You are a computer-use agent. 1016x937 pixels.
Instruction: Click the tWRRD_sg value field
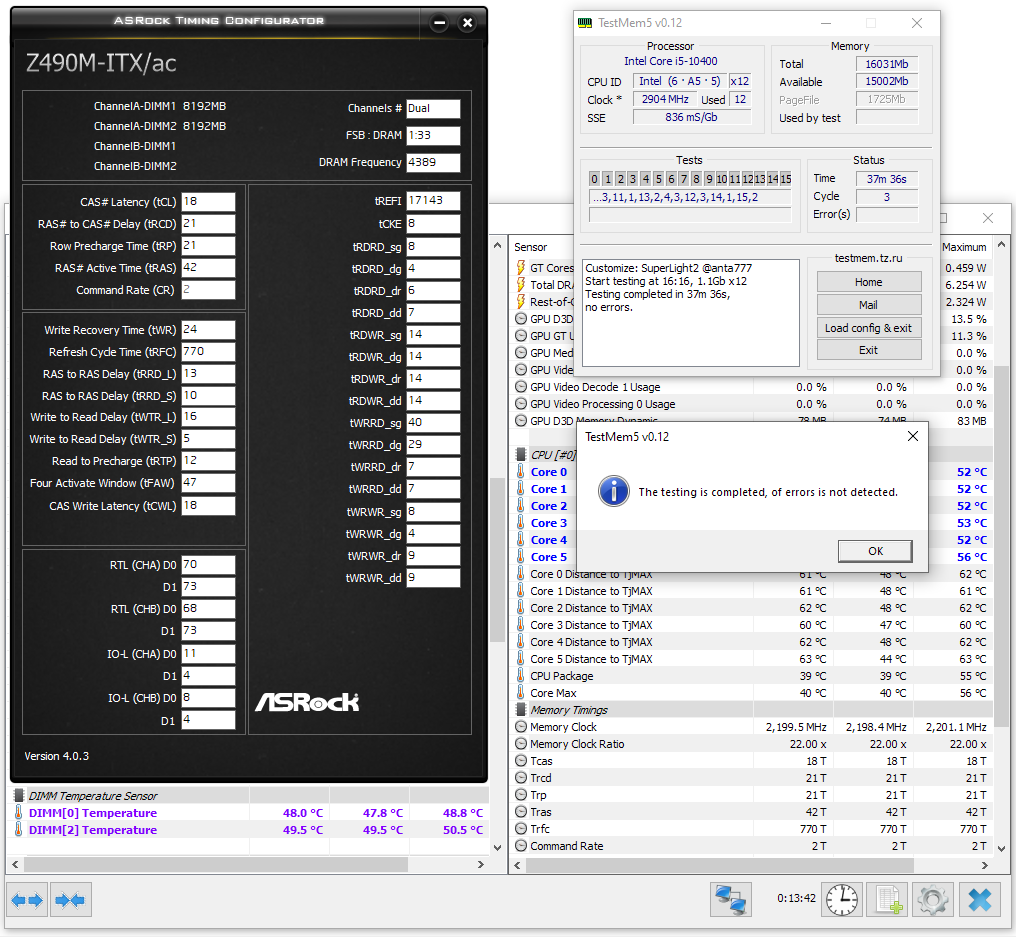(x=433, y=422)
